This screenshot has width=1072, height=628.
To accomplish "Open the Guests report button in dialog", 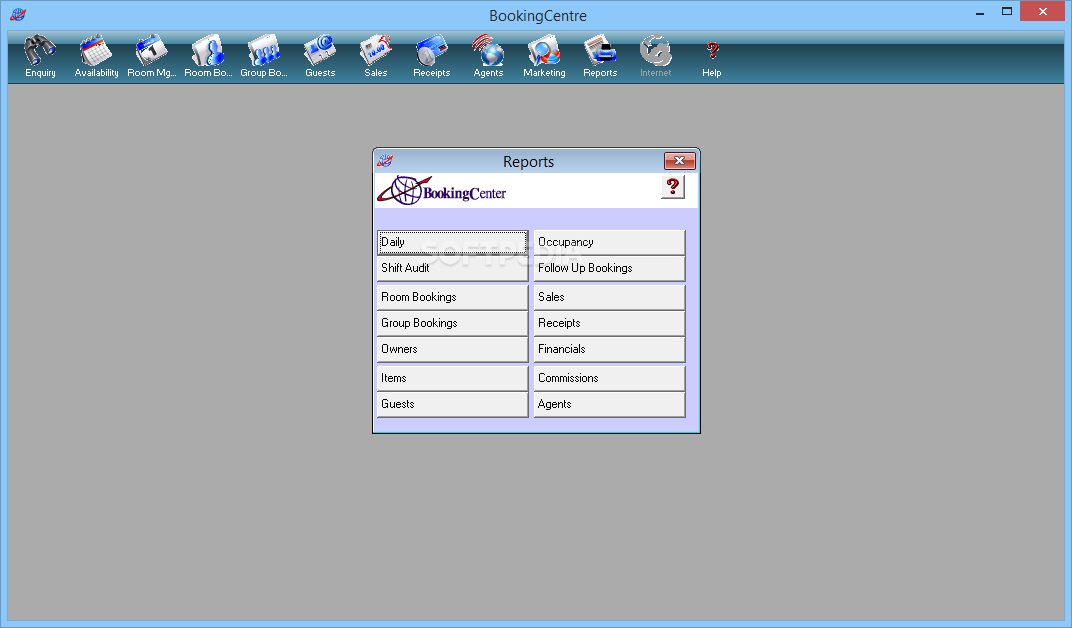I will pyautogui.click(x=452, y=404).
